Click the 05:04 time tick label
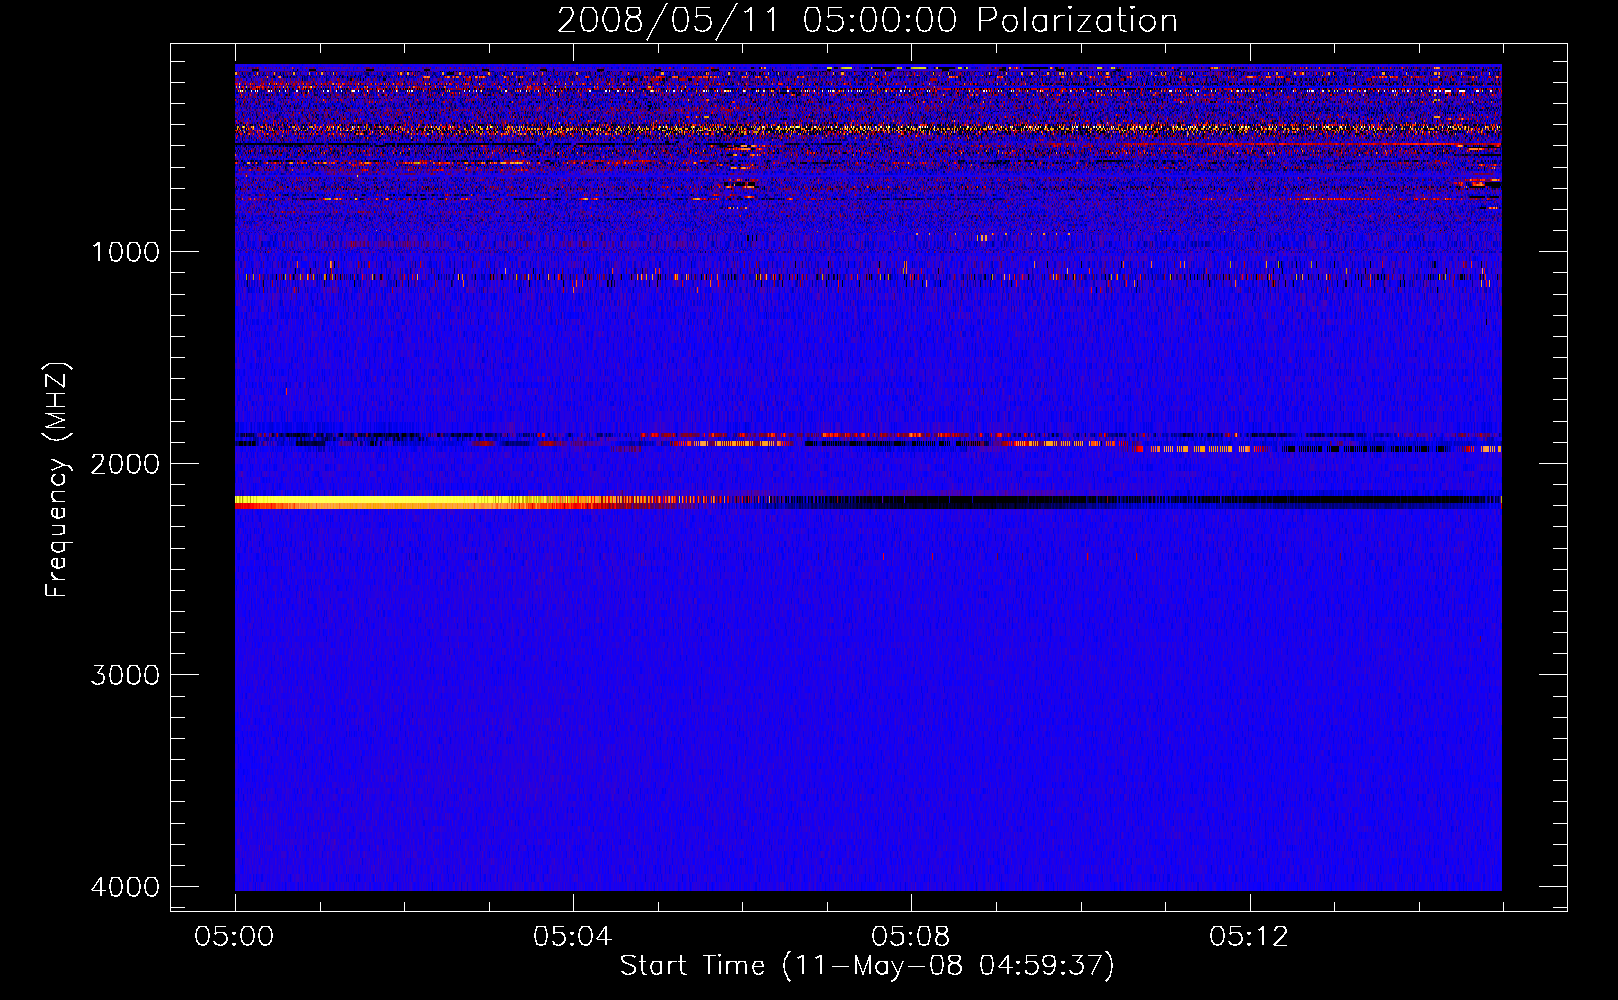Image resolution: width=1618 pixels, height=1000 pixels. tap(573, 936)
